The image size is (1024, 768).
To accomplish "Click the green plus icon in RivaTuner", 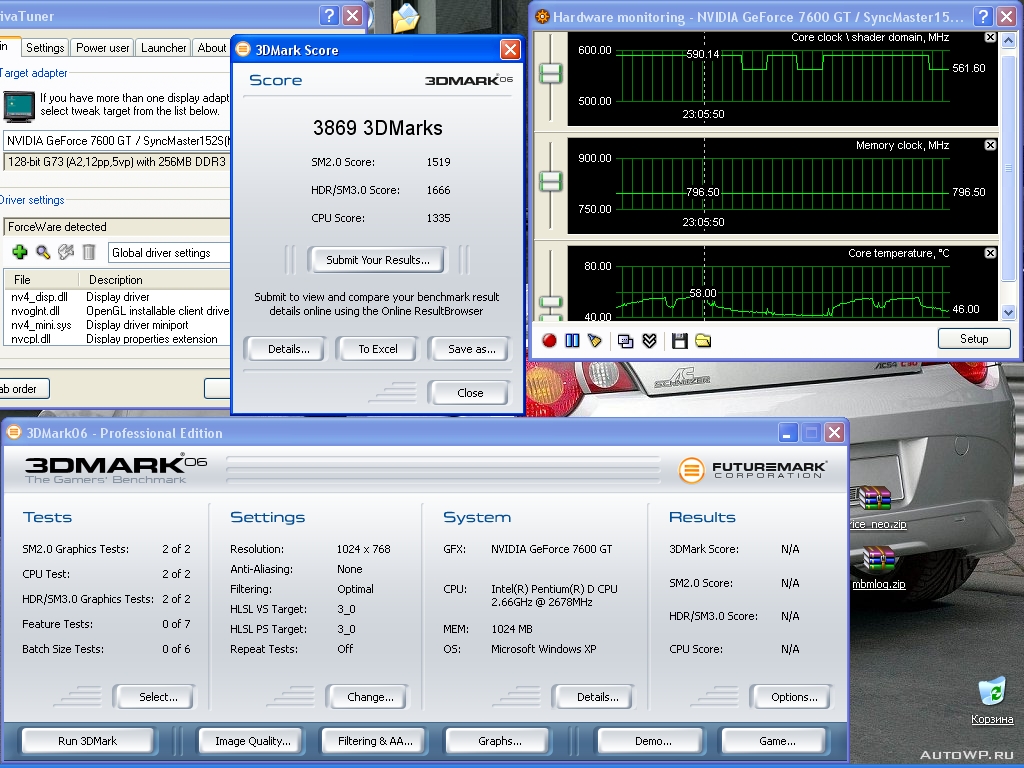I will point(20,252).
